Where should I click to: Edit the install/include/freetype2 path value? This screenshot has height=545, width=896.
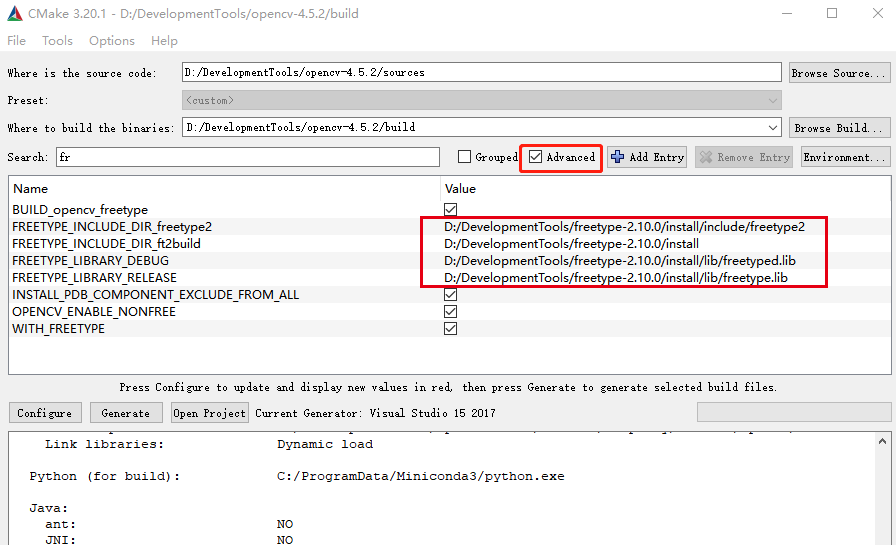click(x=624, y=227)
